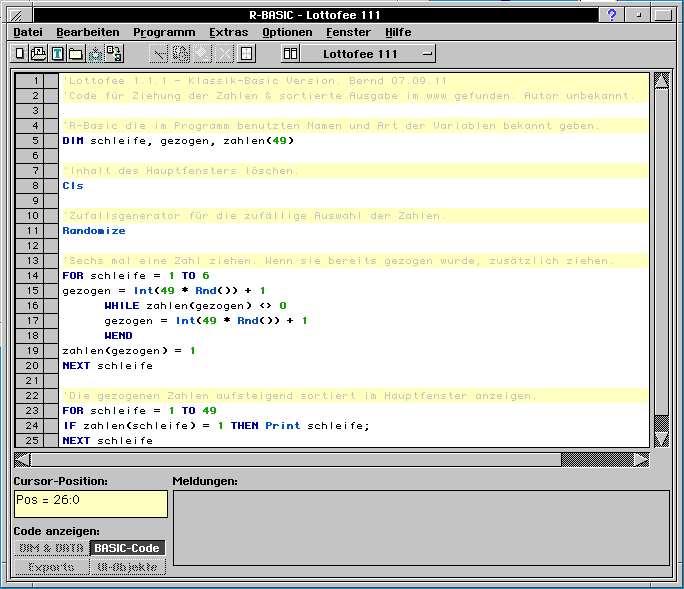Click the question mark help icon
Screen dimensions: 684x589
pos(612,15)
